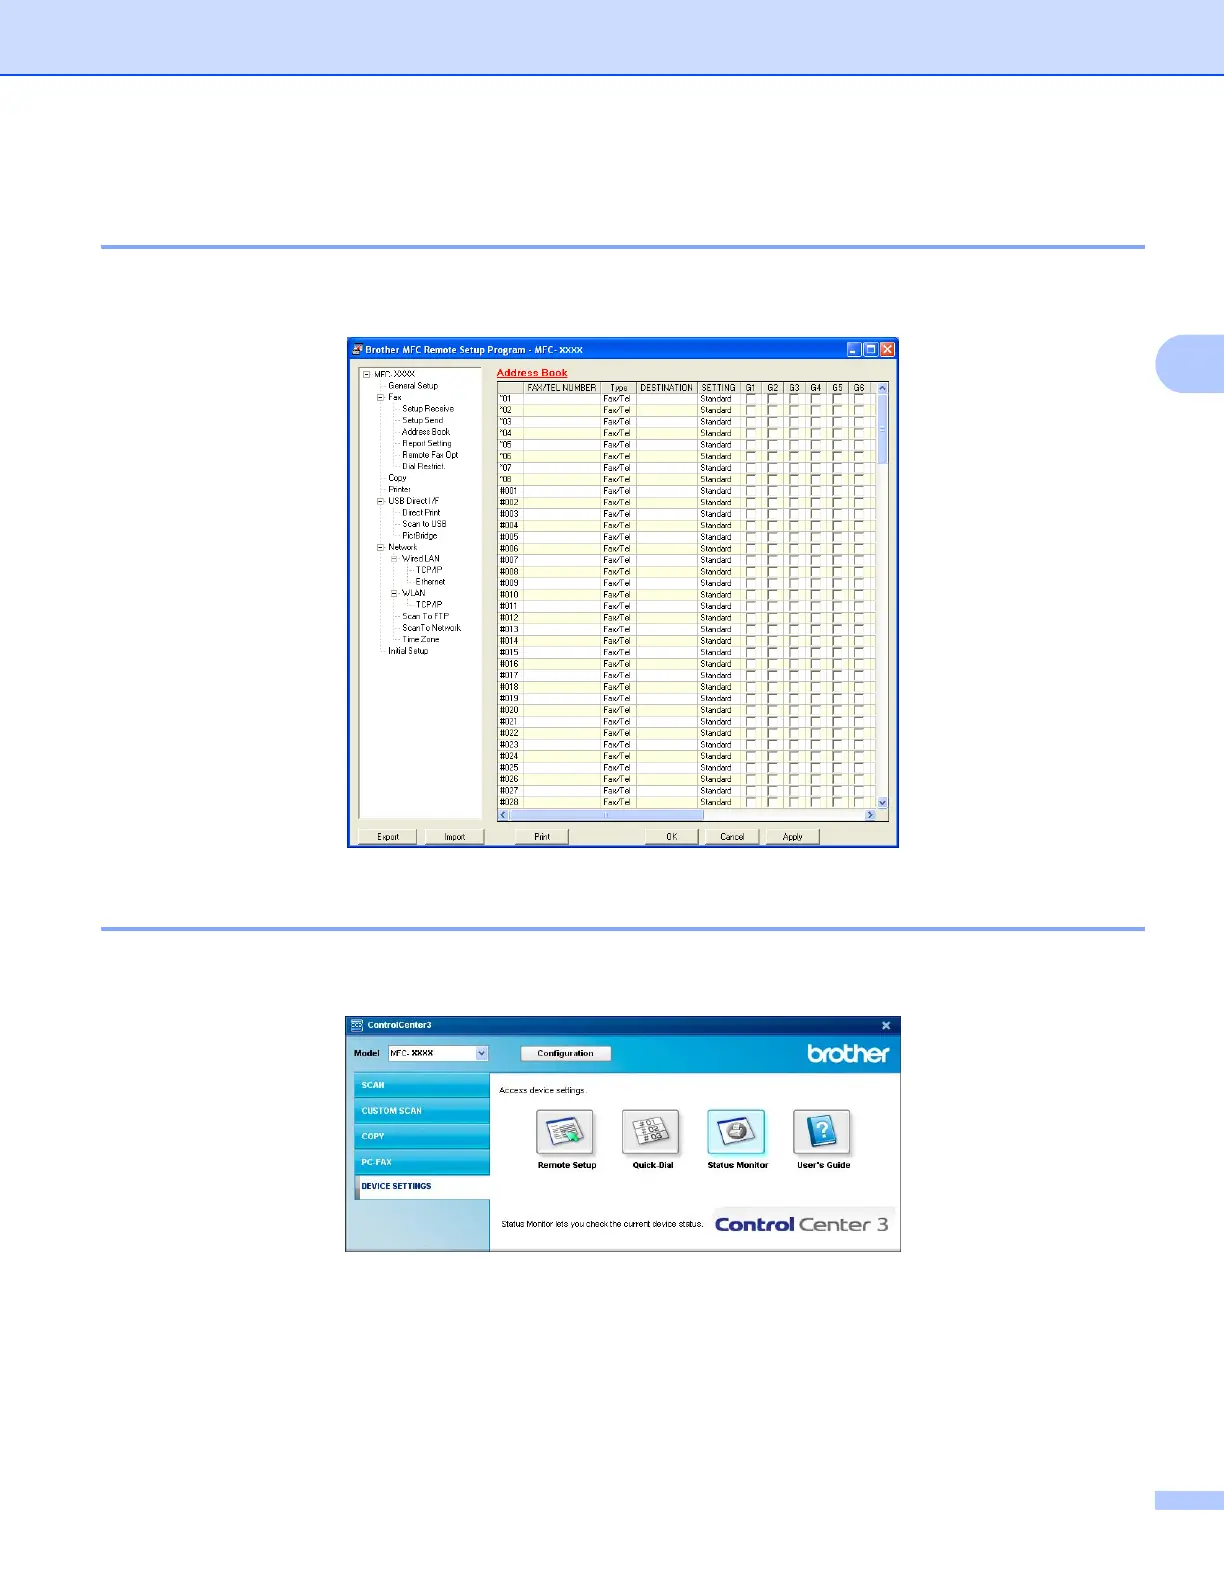Click the horizontal scrollbar thumb of the table
The image size is (1224, 1584).
point(606,815)
